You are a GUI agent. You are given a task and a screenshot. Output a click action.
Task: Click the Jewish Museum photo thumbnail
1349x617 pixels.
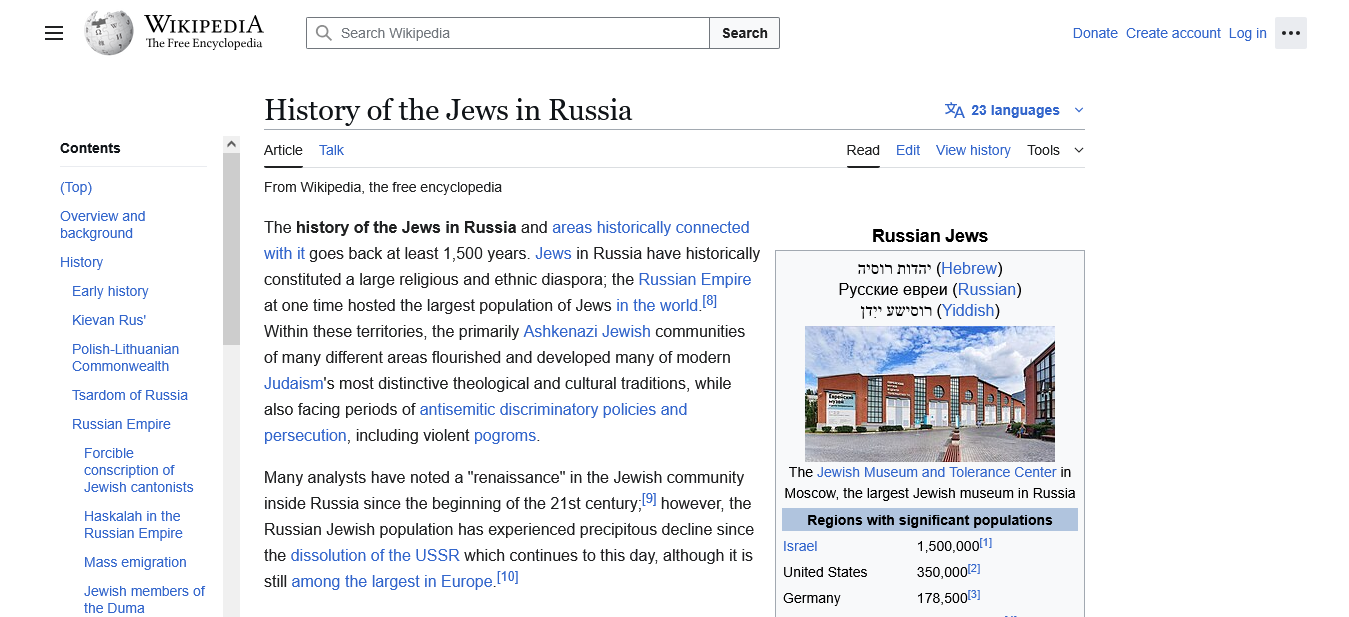pos(930,393)
